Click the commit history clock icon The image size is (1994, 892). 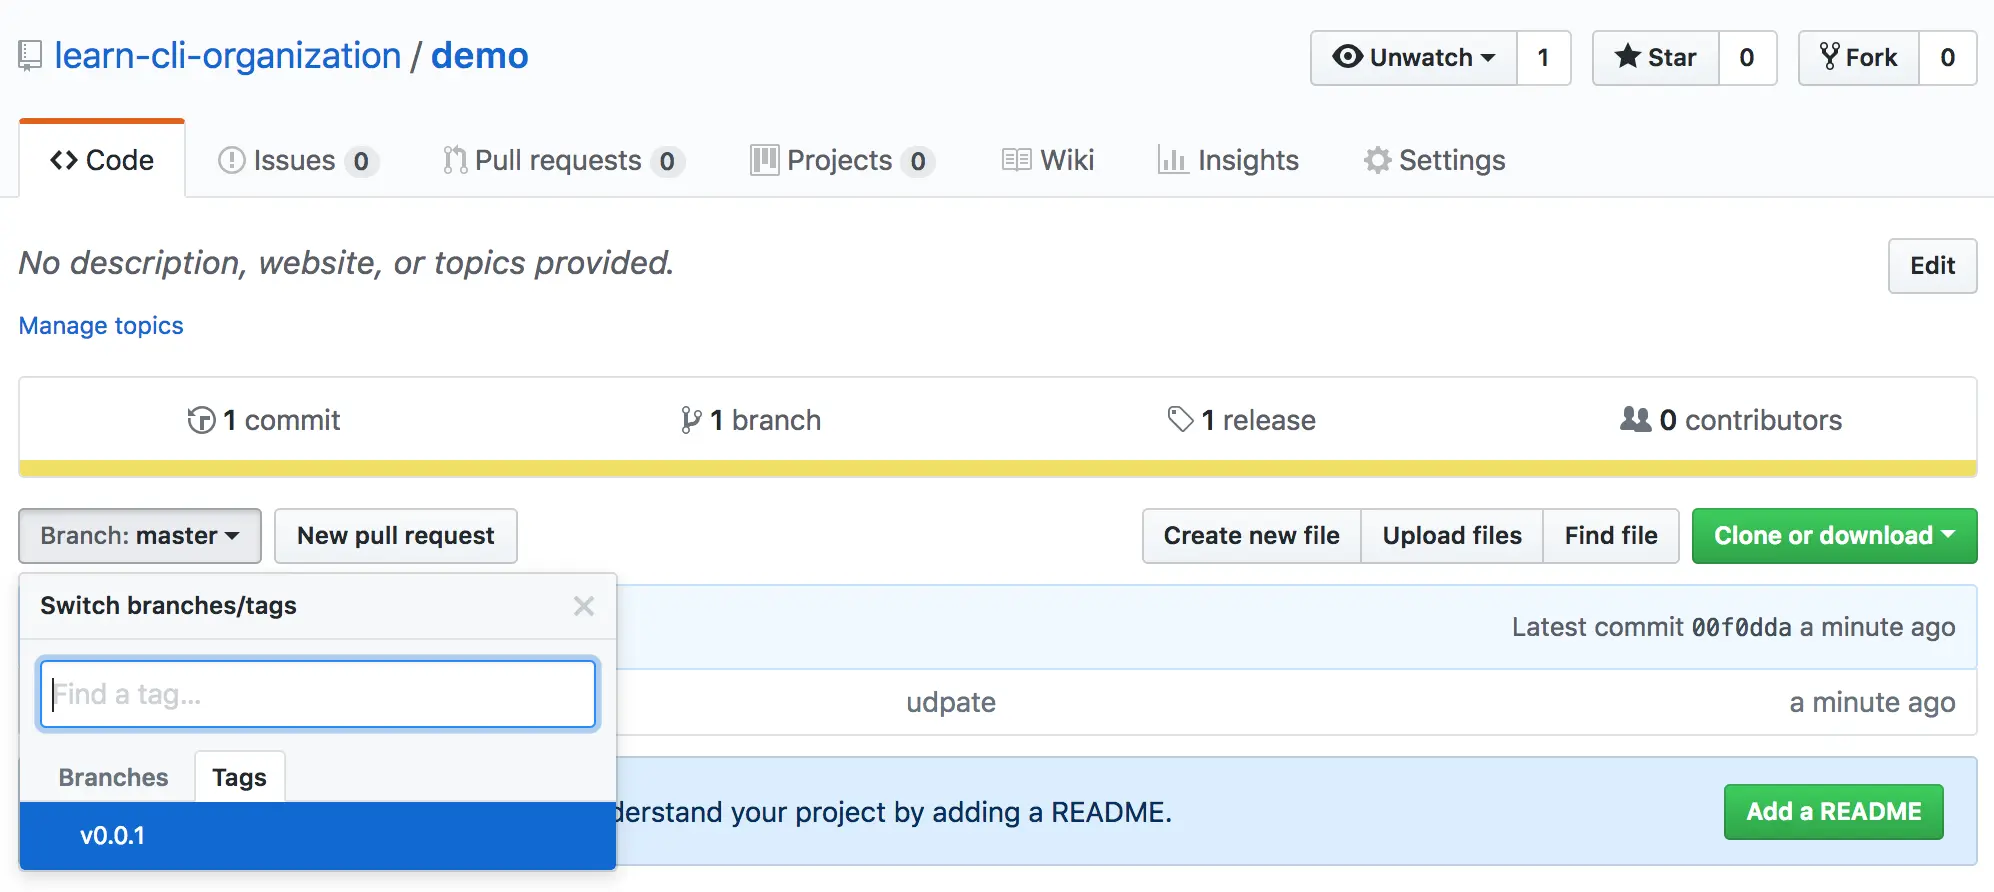click(x=201, y=420)
